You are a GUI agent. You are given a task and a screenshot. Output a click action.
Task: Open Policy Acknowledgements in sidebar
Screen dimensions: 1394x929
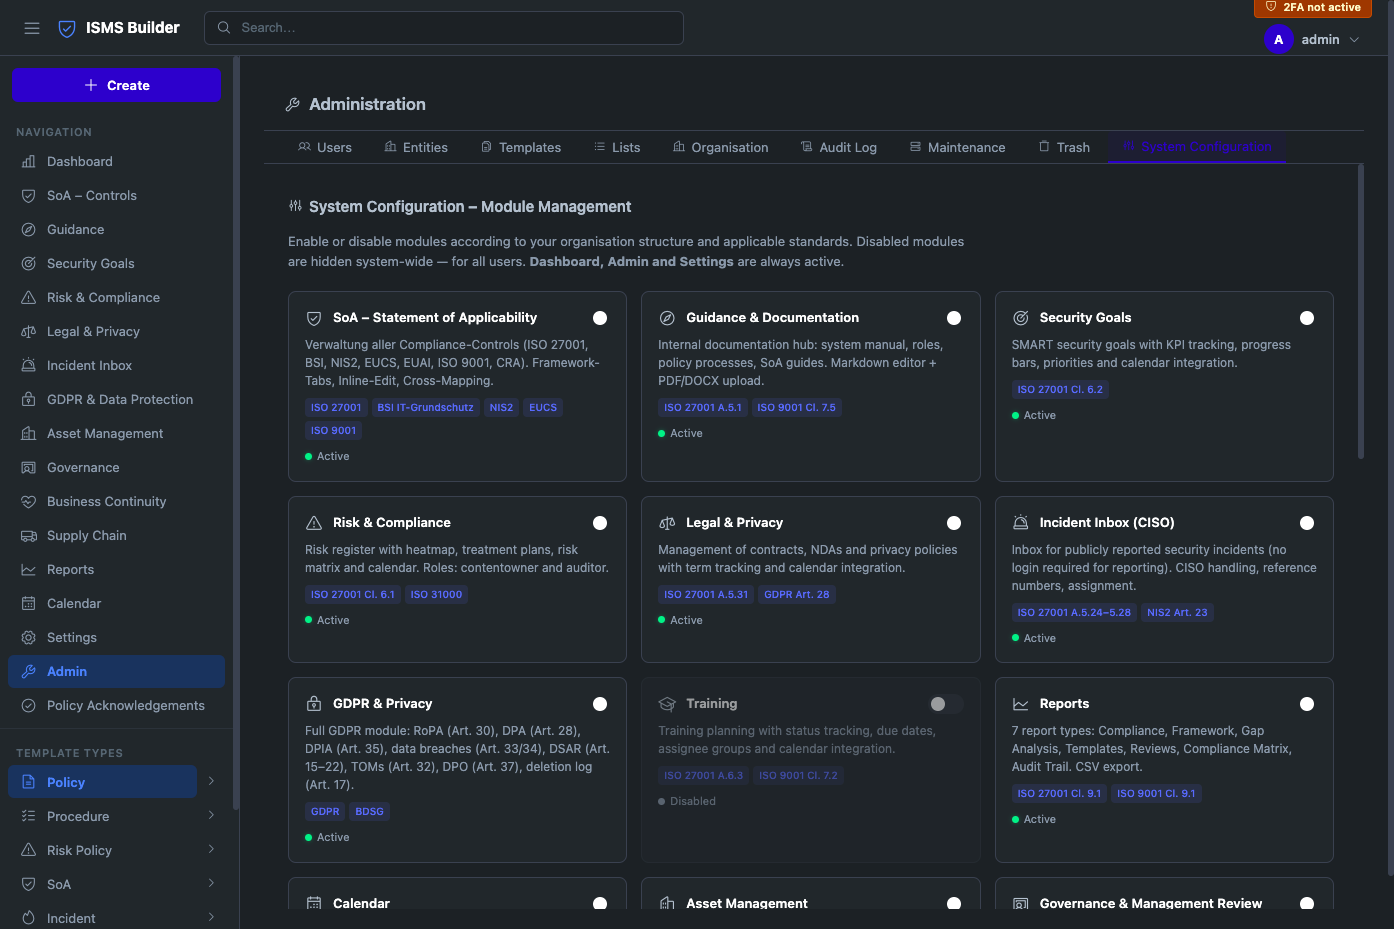[116, 705]
